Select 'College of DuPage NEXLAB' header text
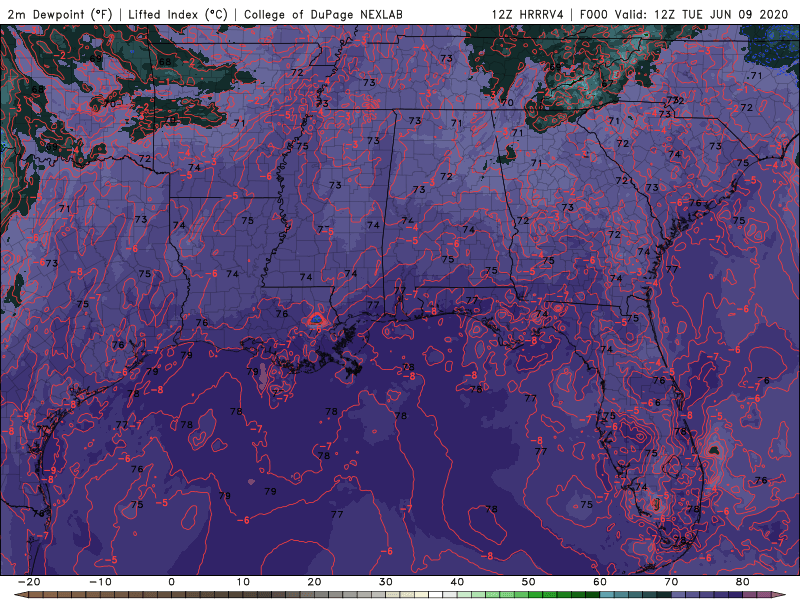 (x=323, y=14)
